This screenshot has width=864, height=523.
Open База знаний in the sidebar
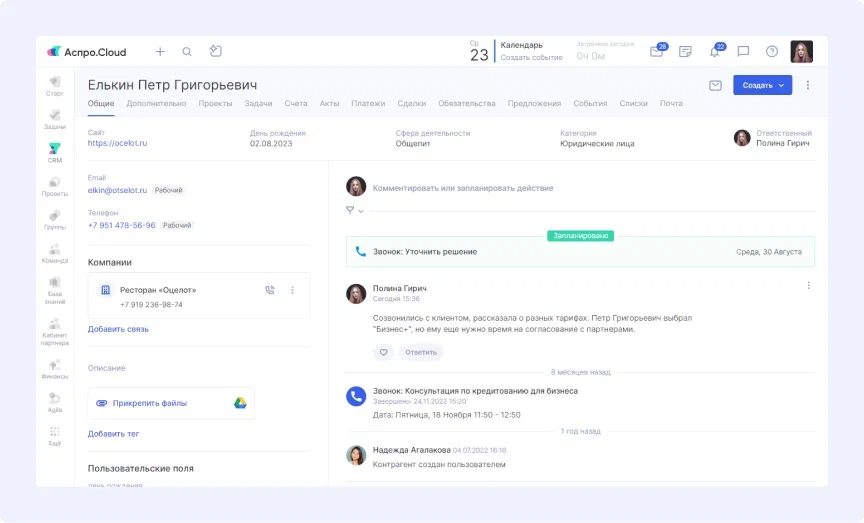tap(55, 291)
